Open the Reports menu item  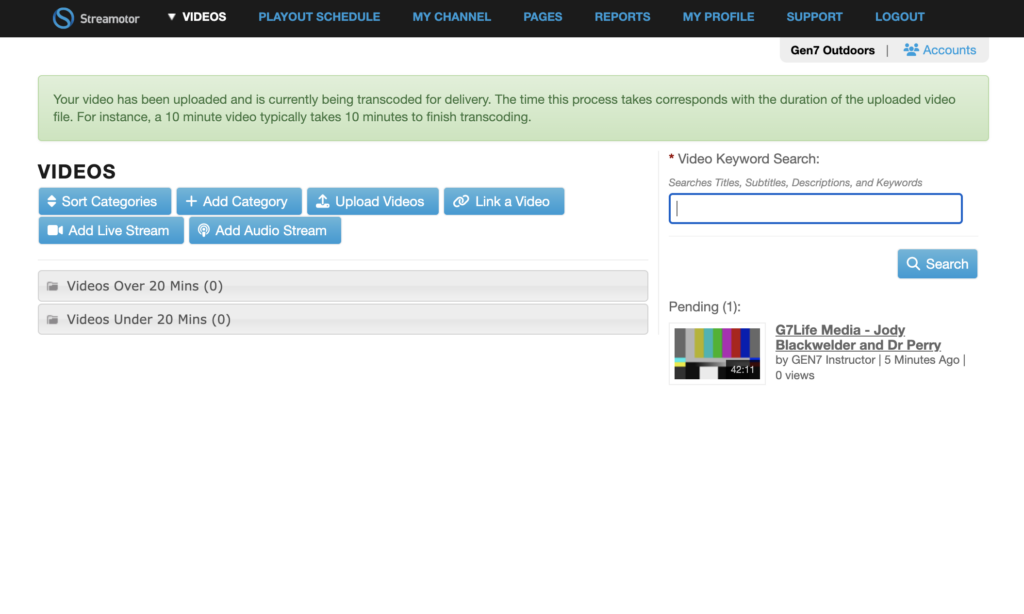[x=622, y=17]
